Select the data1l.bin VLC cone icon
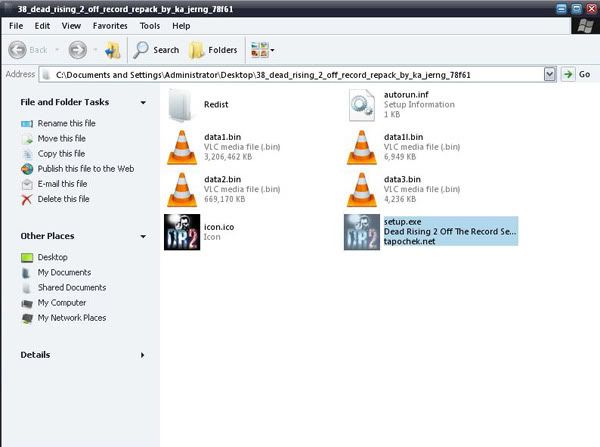The height and width of the screenshot is (447, 600). (362, 147)
